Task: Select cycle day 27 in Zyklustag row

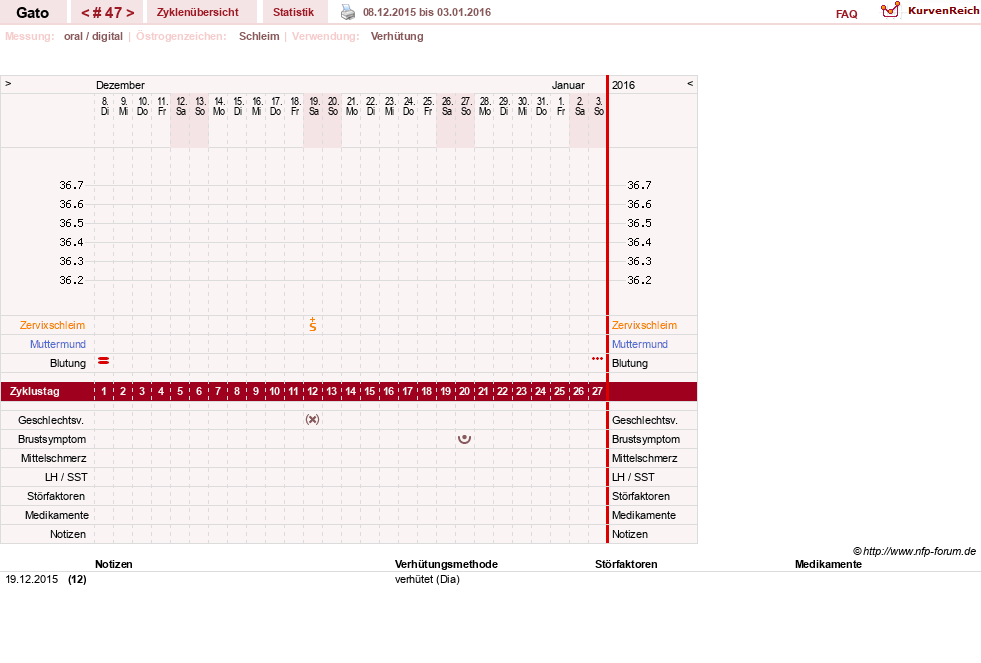Action: [x=597, y=391]
